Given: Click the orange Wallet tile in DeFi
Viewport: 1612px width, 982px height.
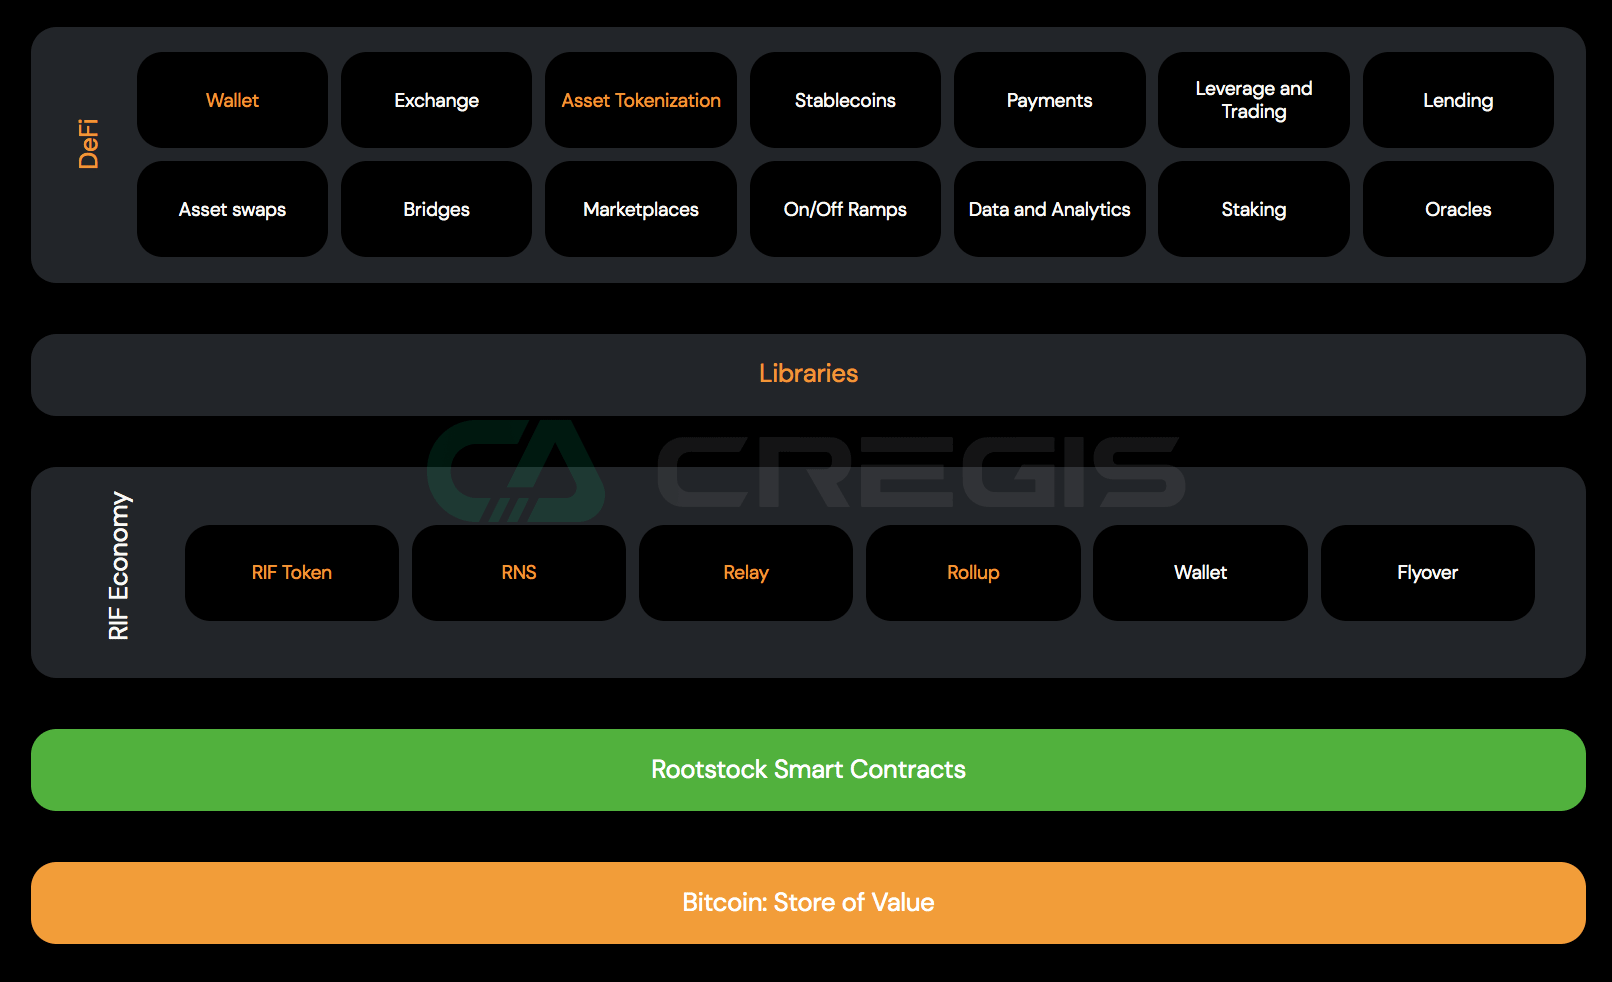Looking at the screenshot, I should 232,100.
